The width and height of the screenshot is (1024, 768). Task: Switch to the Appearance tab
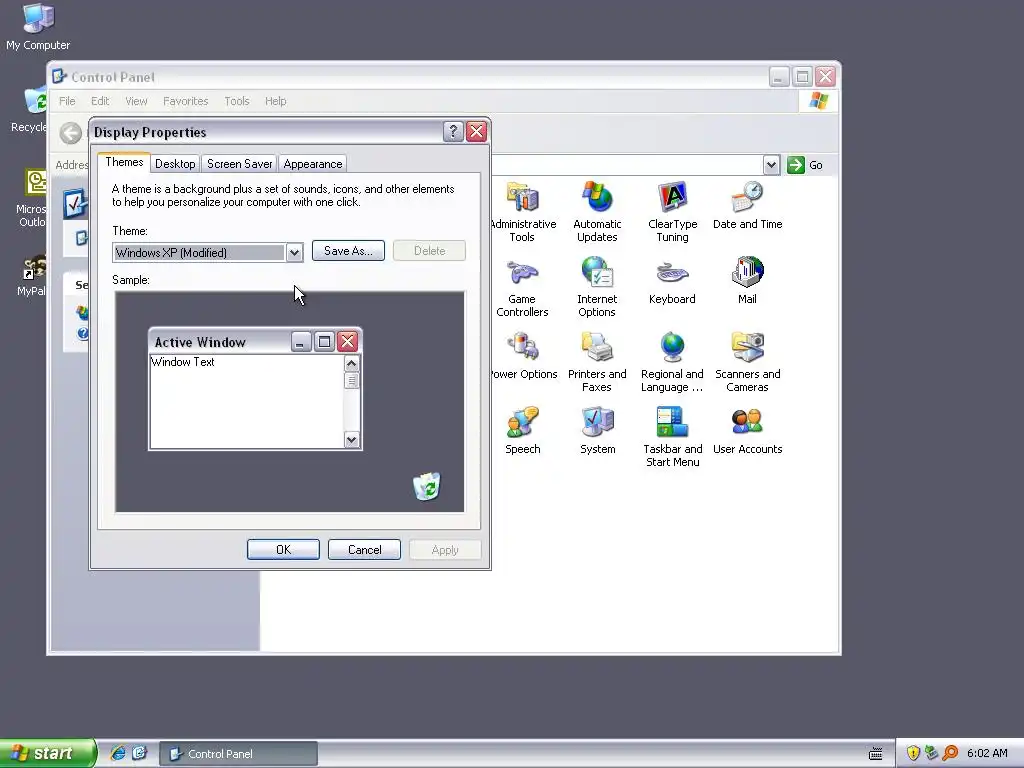click(x=313, y=164)
